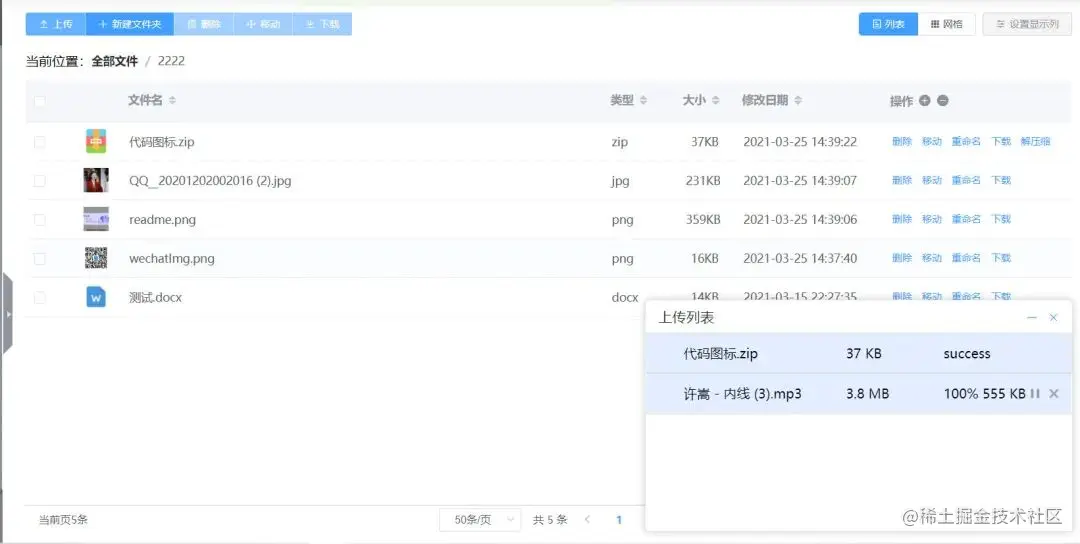
Task: Select 许嵩 - 内线 (3).mp3 upload row
Action: (859, 394)
